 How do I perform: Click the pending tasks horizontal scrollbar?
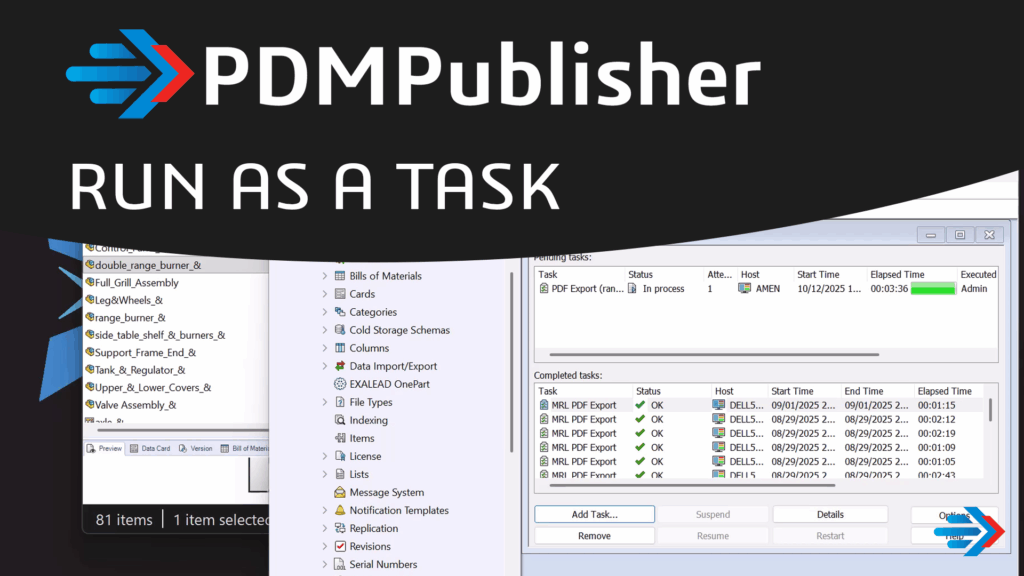coord(714,355)
